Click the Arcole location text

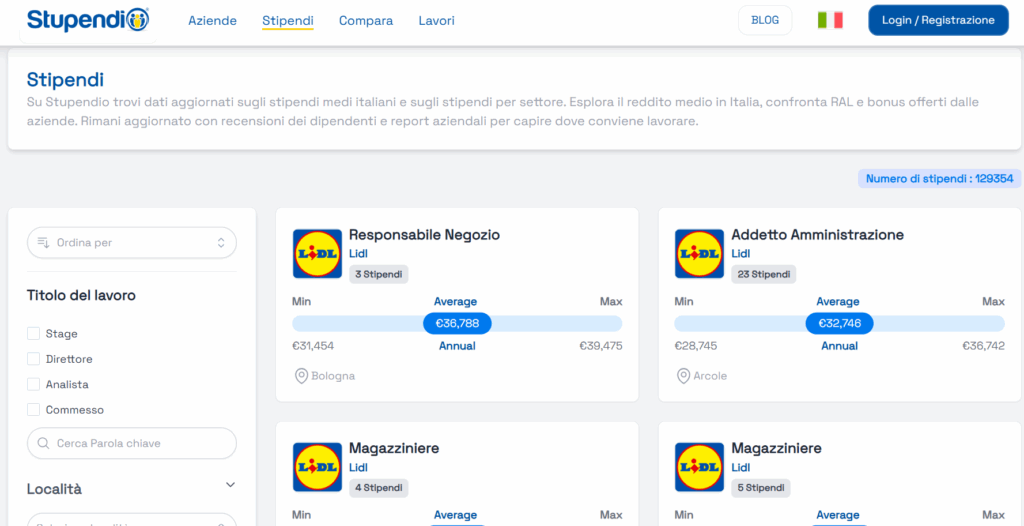click(x=710, y=376)
